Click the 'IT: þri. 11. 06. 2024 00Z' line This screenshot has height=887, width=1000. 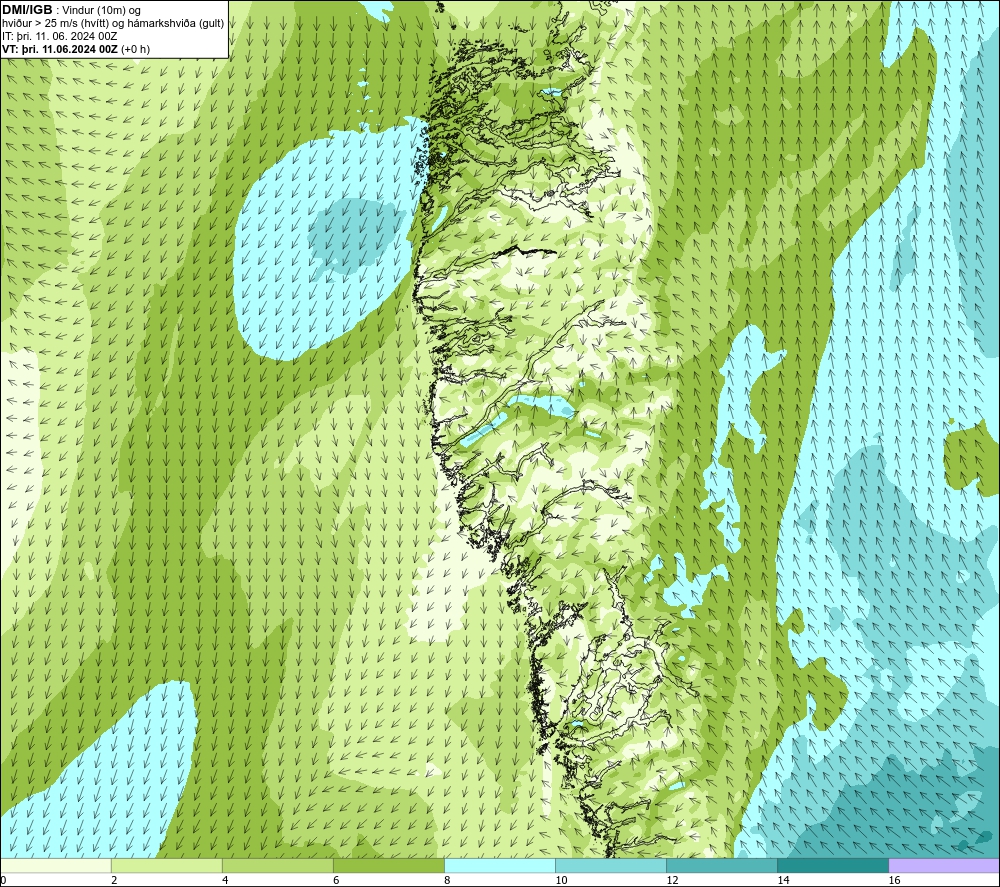point(60,36)
